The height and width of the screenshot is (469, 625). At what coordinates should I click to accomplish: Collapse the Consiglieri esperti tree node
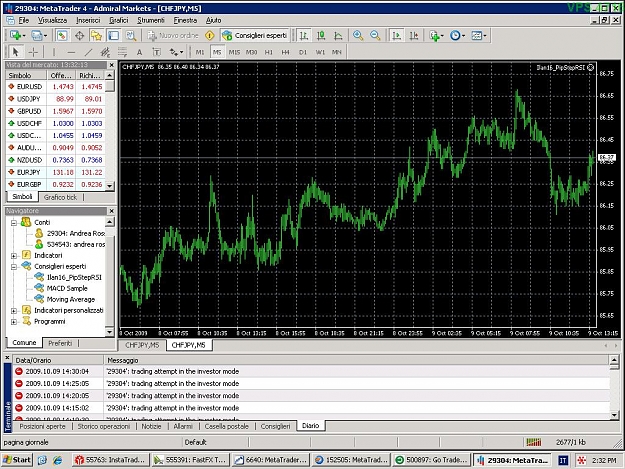(x=14, y=267)
